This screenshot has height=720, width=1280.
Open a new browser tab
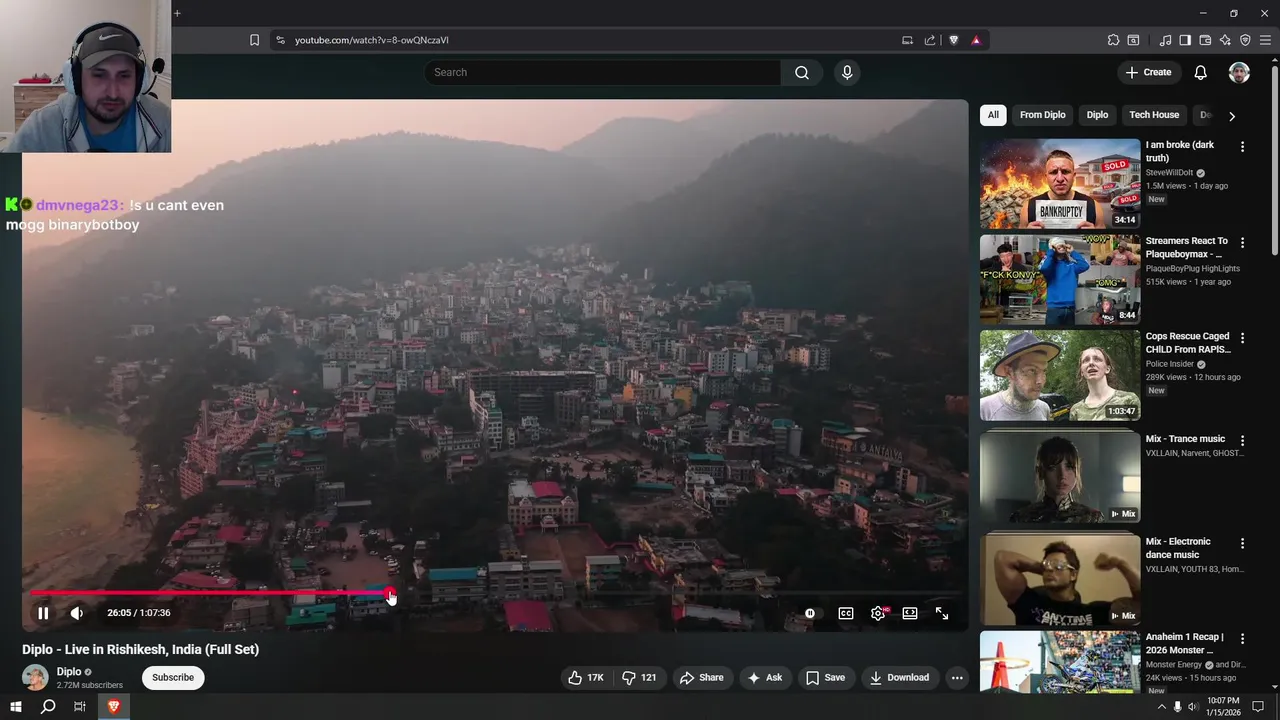[x=177, y=13]
